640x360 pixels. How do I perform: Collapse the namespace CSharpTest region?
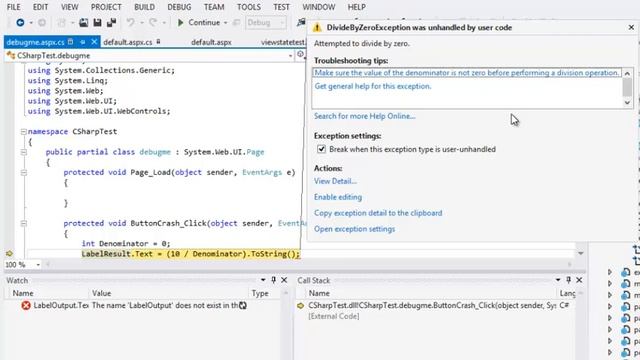click(23, 132)
